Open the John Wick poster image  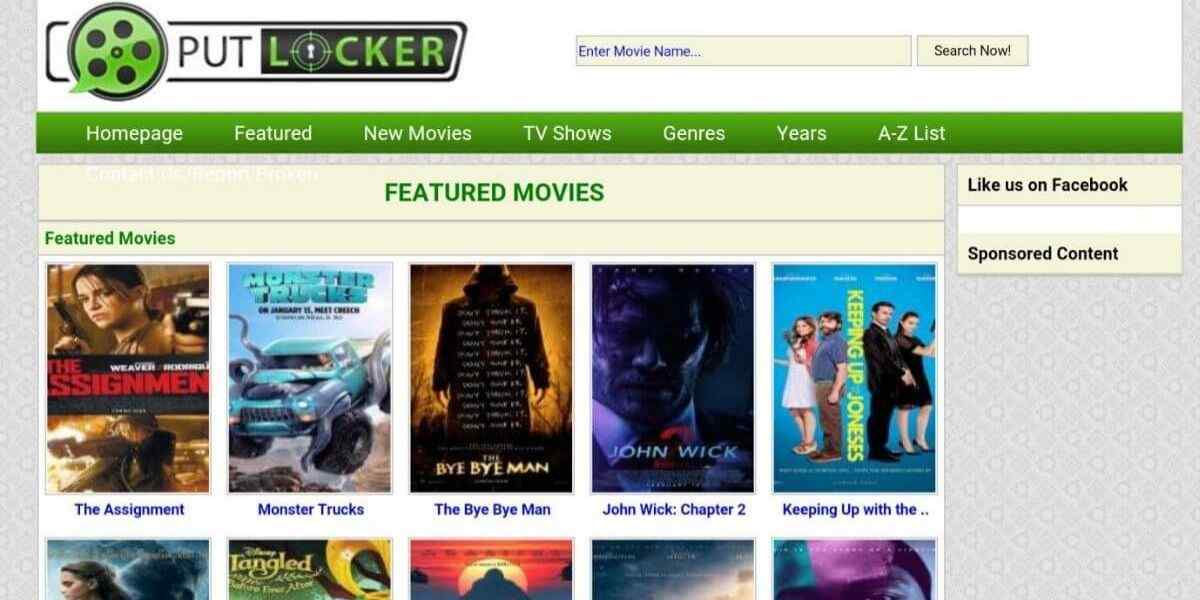pyautogui.click(x=673, y=378)
